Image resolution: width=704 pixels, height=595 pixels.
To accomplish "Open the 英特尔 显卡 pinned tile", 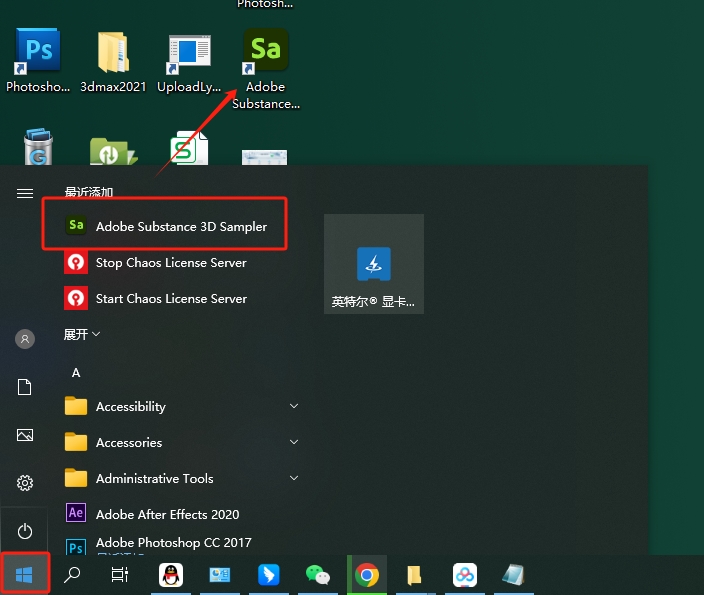I will click(x=374, y=264).
